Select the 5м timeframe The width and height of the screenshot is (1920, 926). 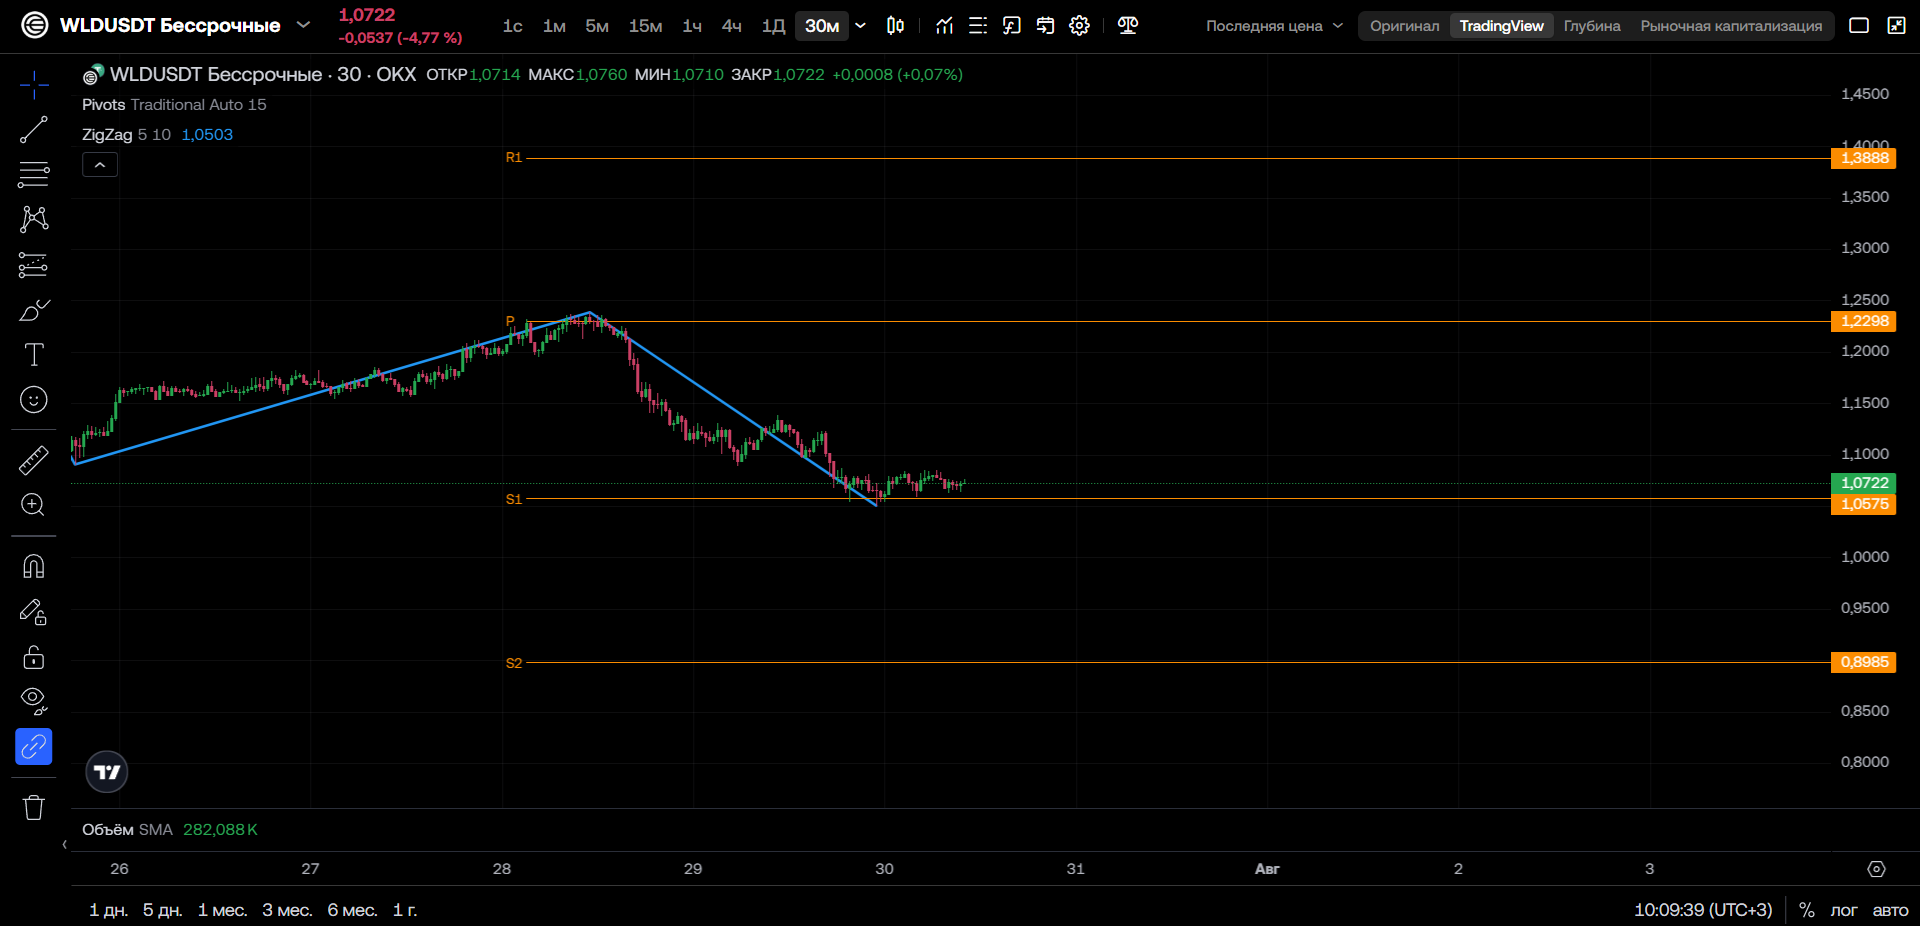[597, 26]
